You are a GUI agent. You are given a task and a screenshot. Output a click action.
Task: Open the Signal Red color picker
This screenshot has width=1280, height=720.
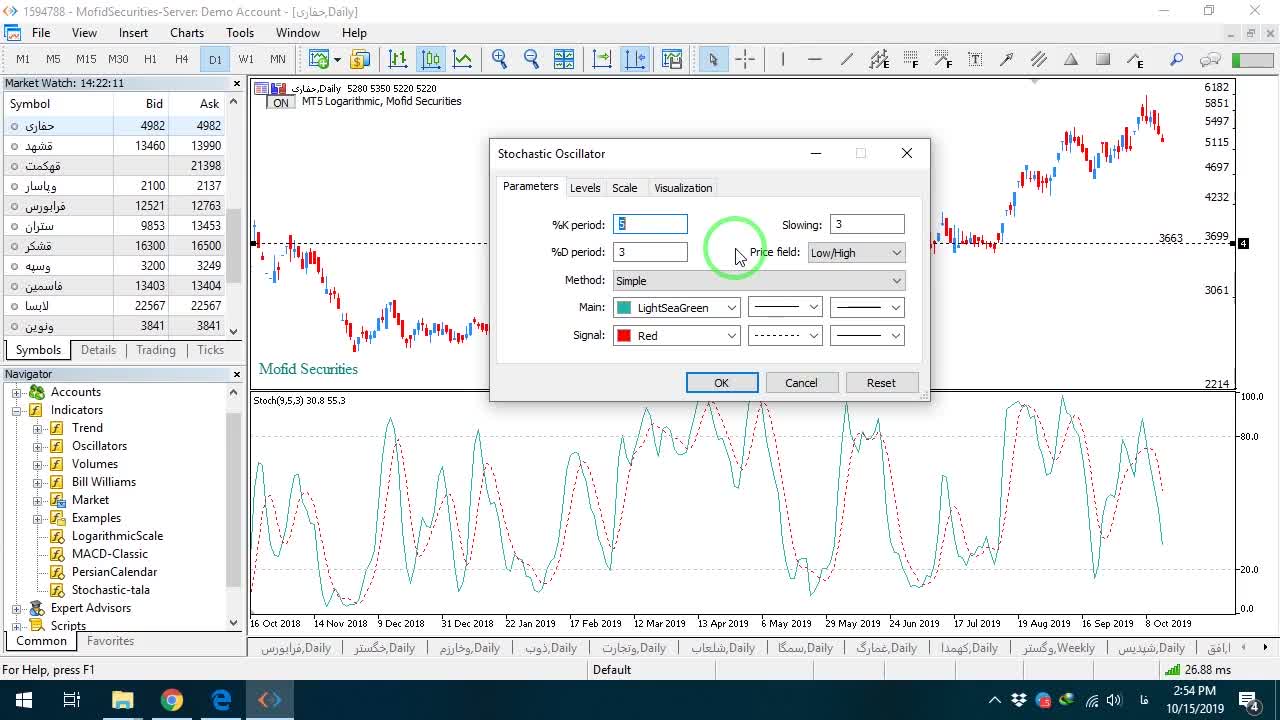pyautogui.click(x=677, y=336)
